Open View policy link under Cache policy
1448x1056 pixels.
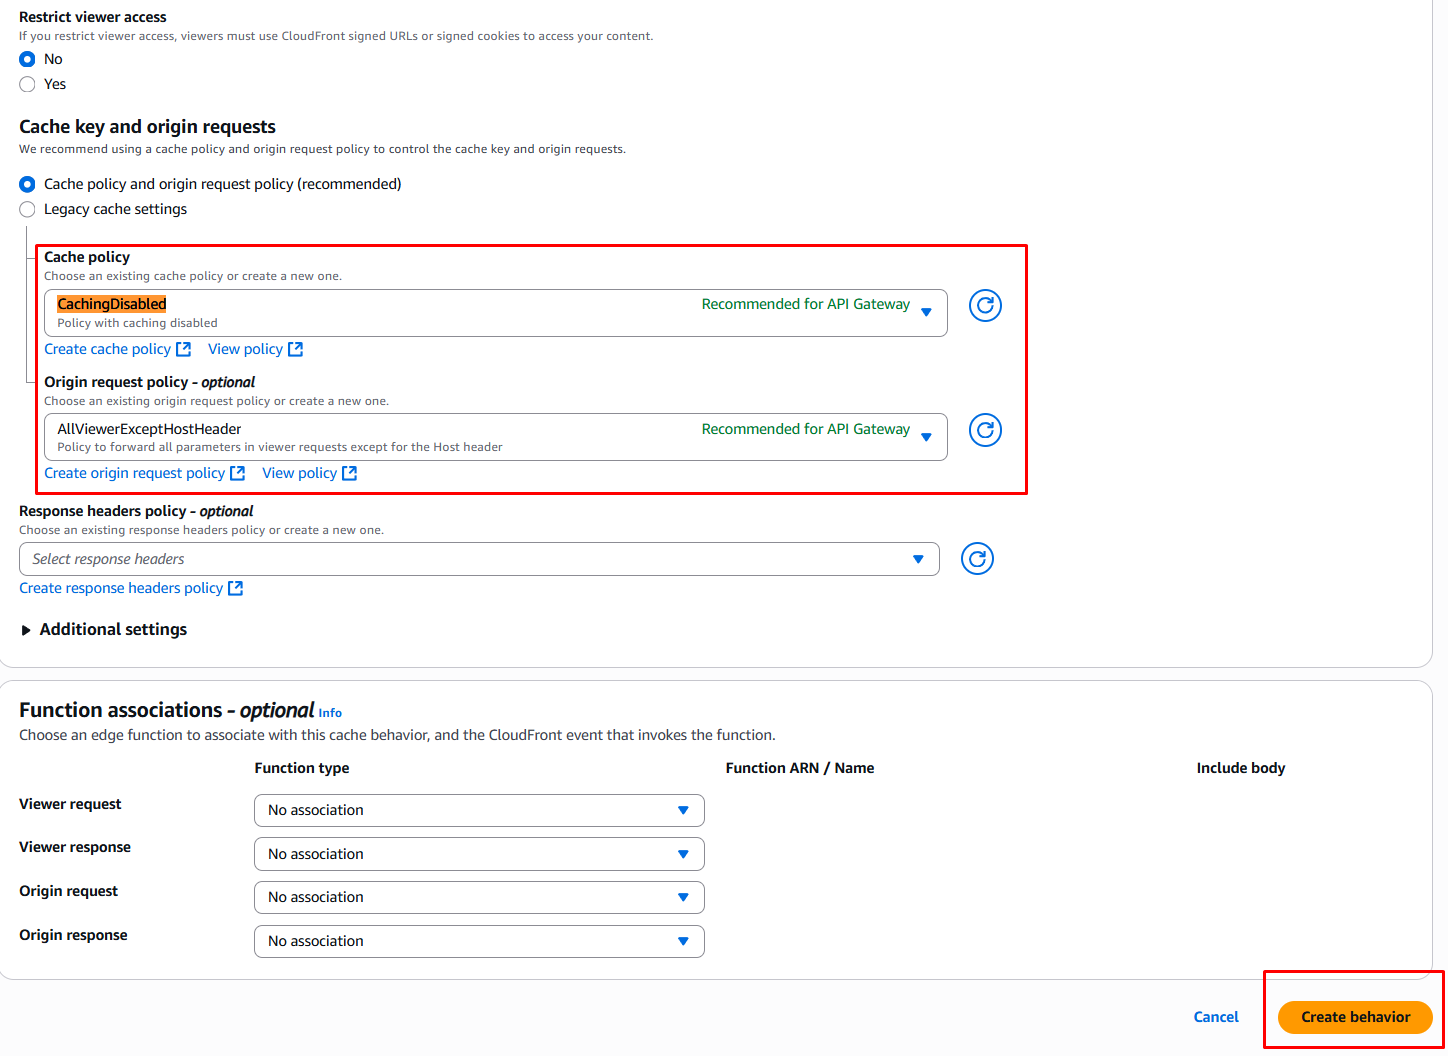246,349
